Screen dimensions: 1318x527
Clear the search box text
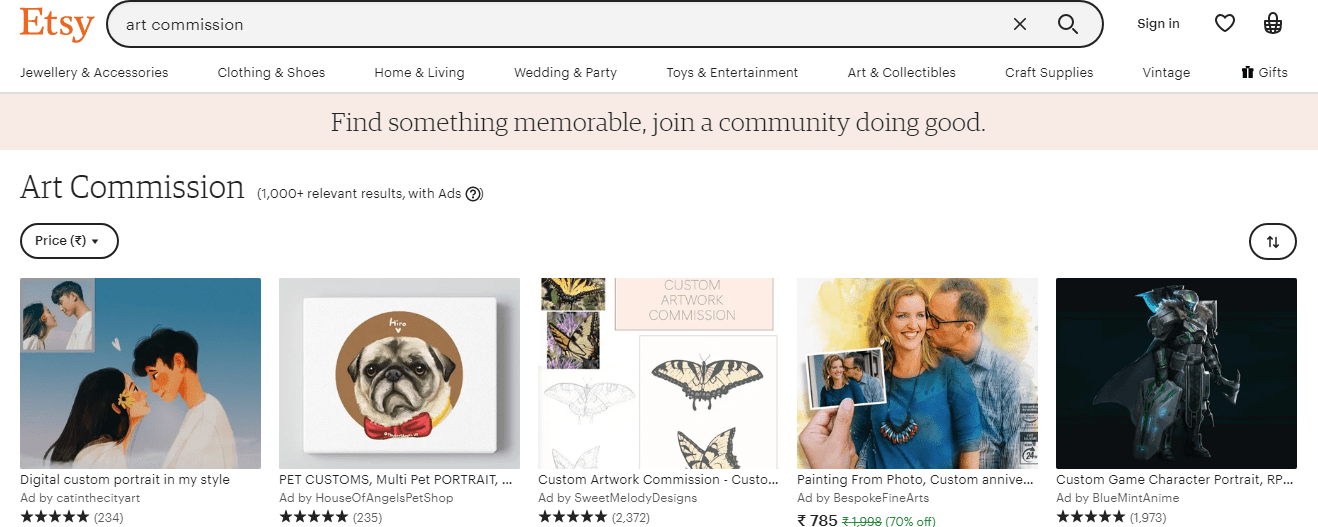1019,24
